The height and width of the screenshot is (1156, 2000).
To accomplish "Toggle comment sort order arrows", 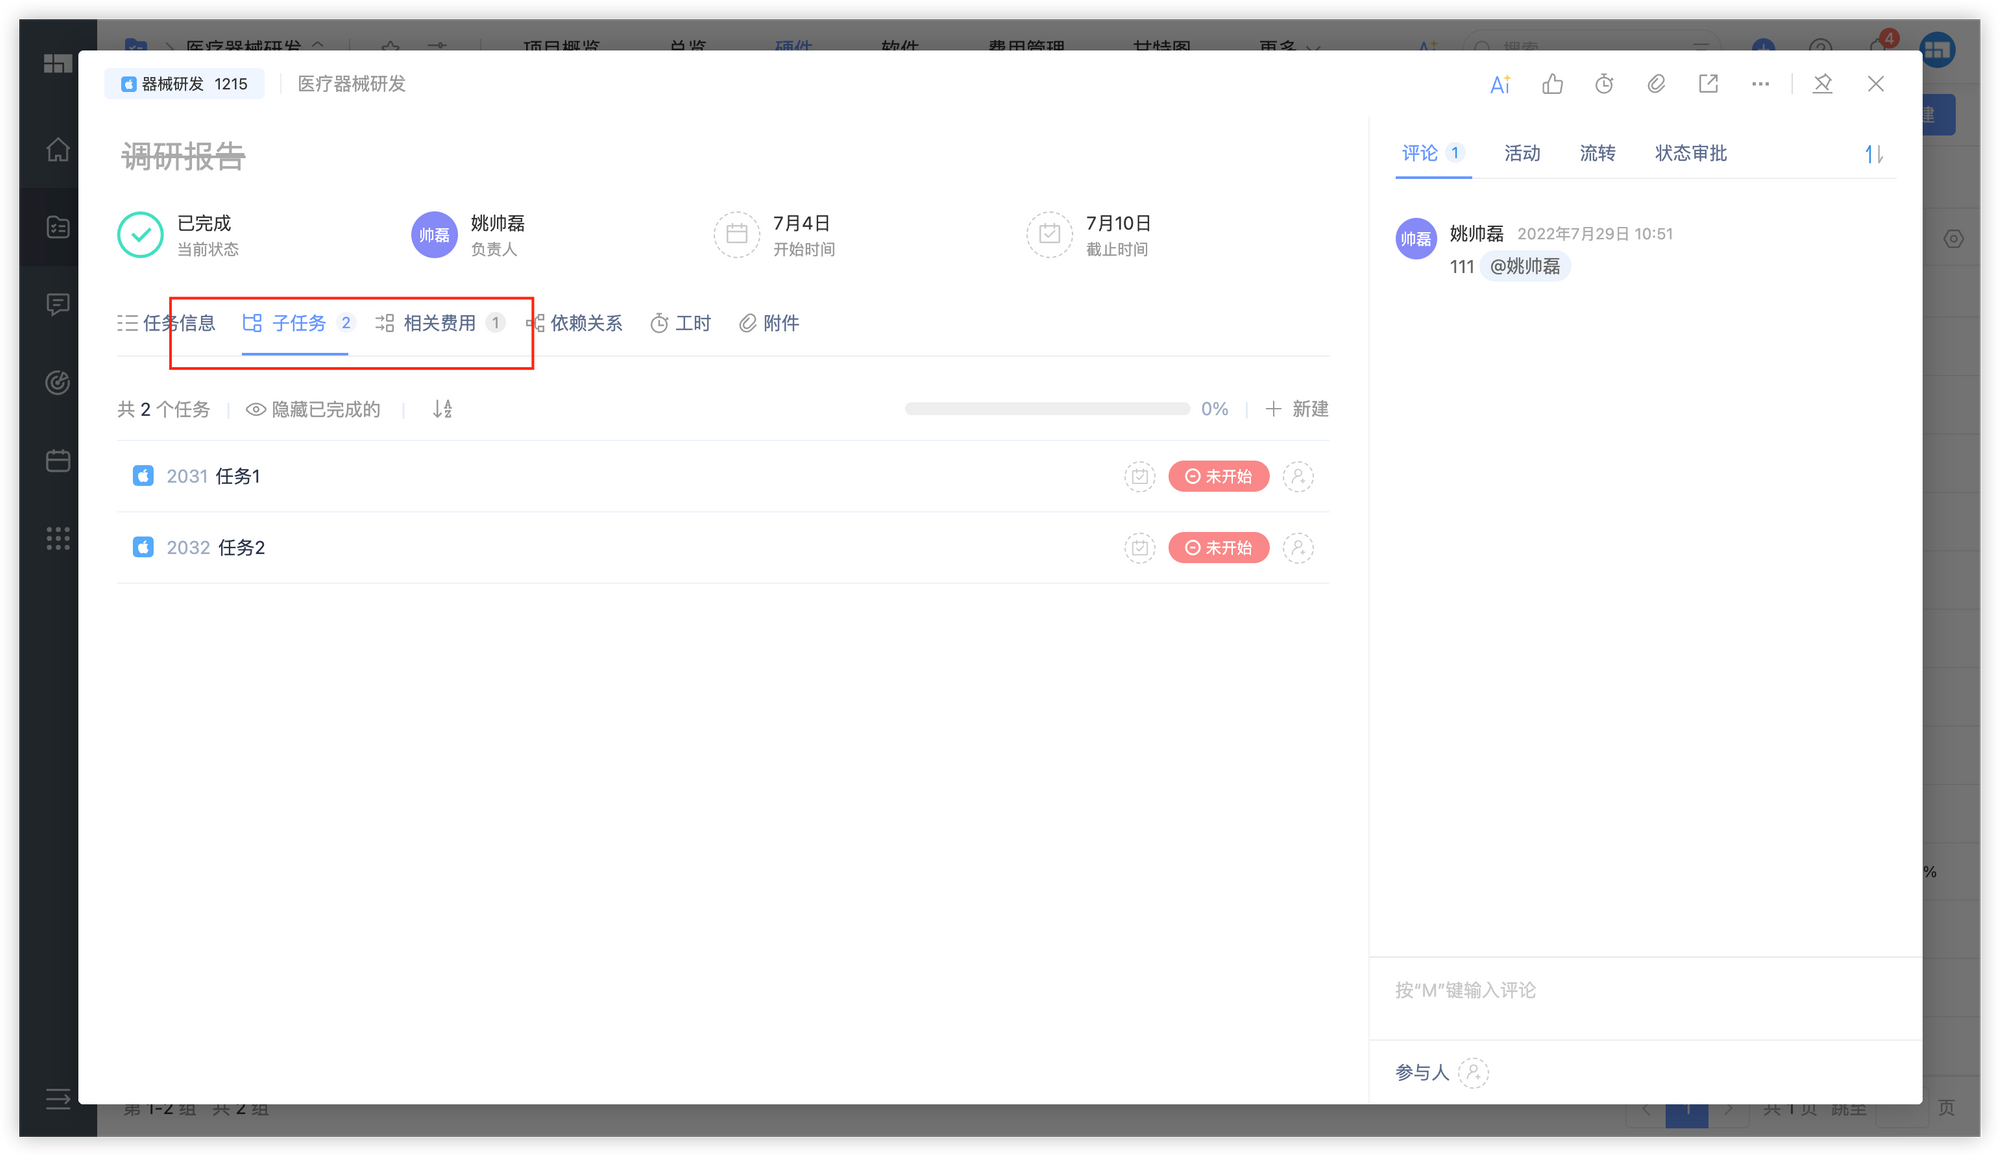I will [x=1873, y=154].
